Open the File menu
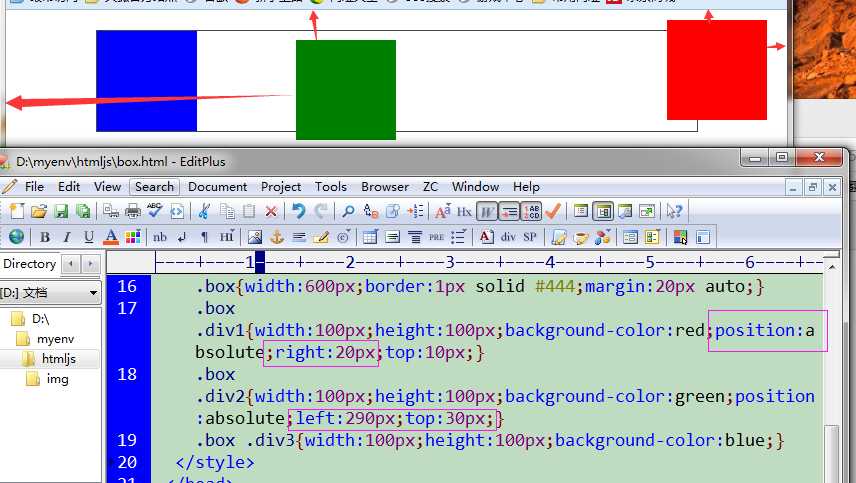 pos(34,187)
